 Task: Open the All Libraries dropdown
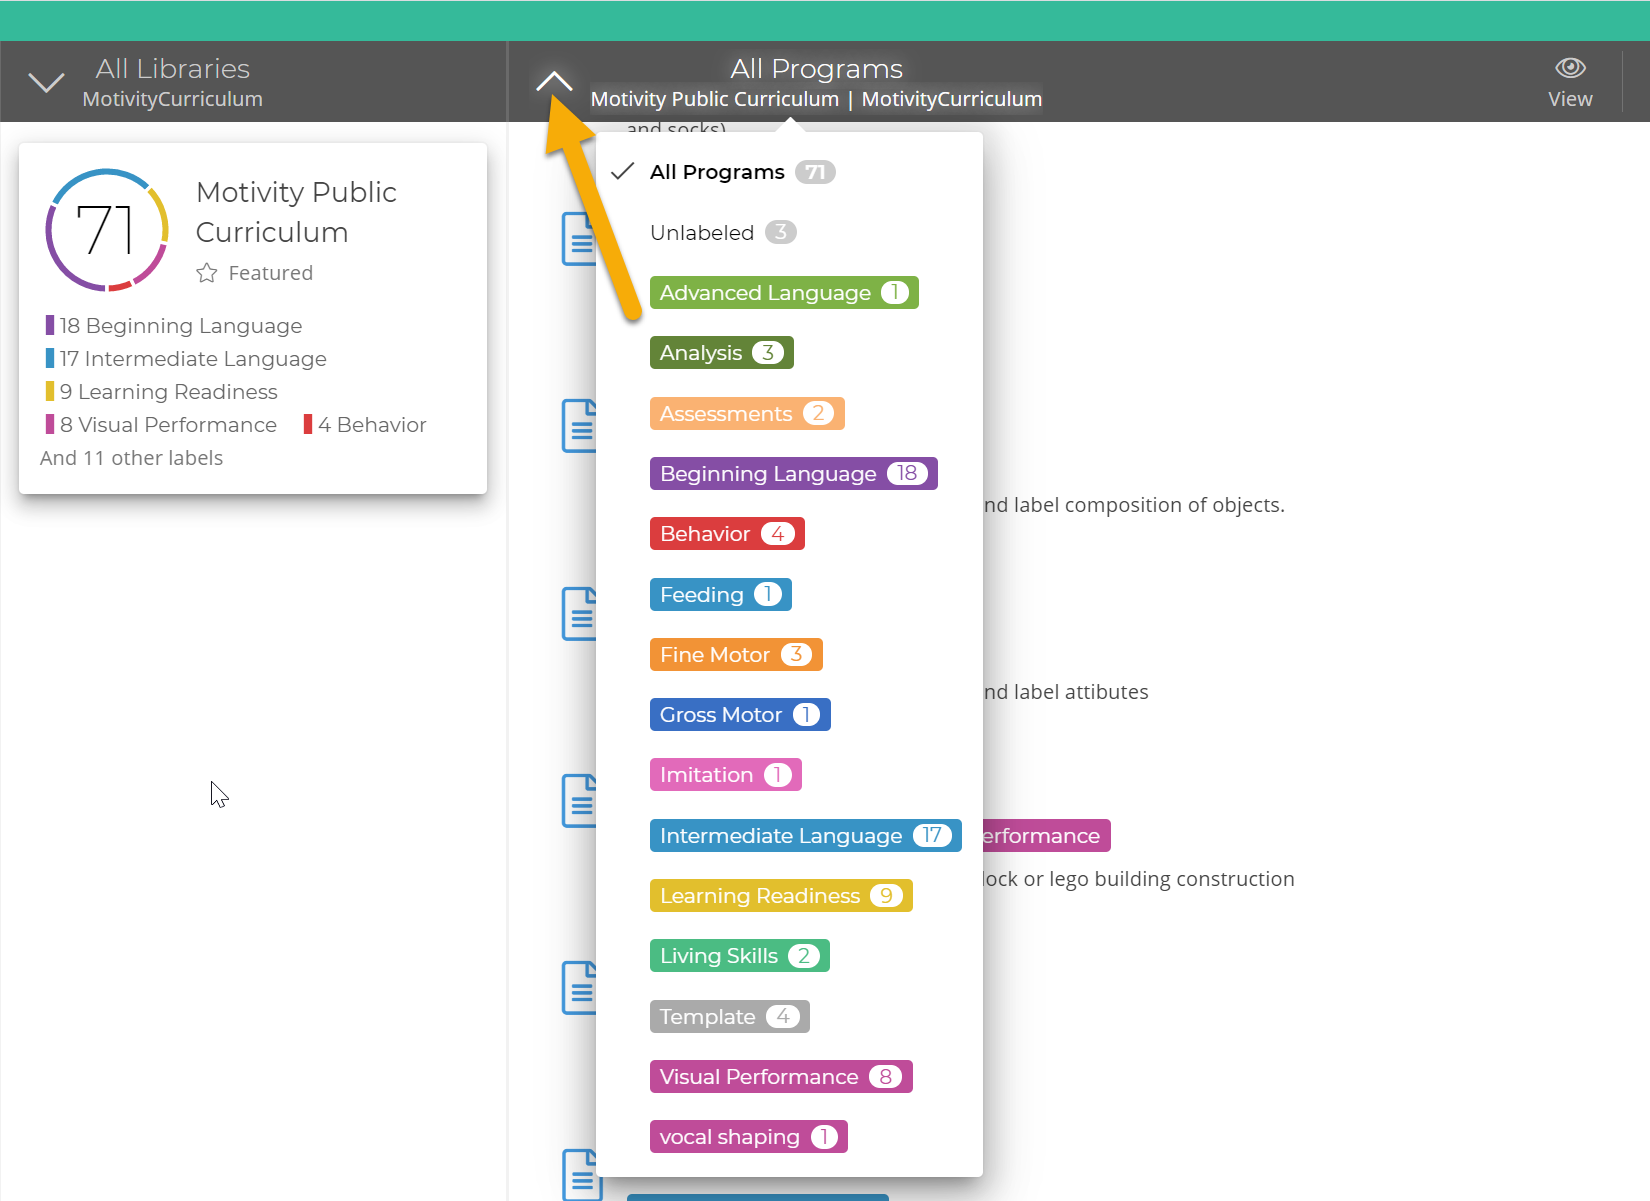click(46, 81)
